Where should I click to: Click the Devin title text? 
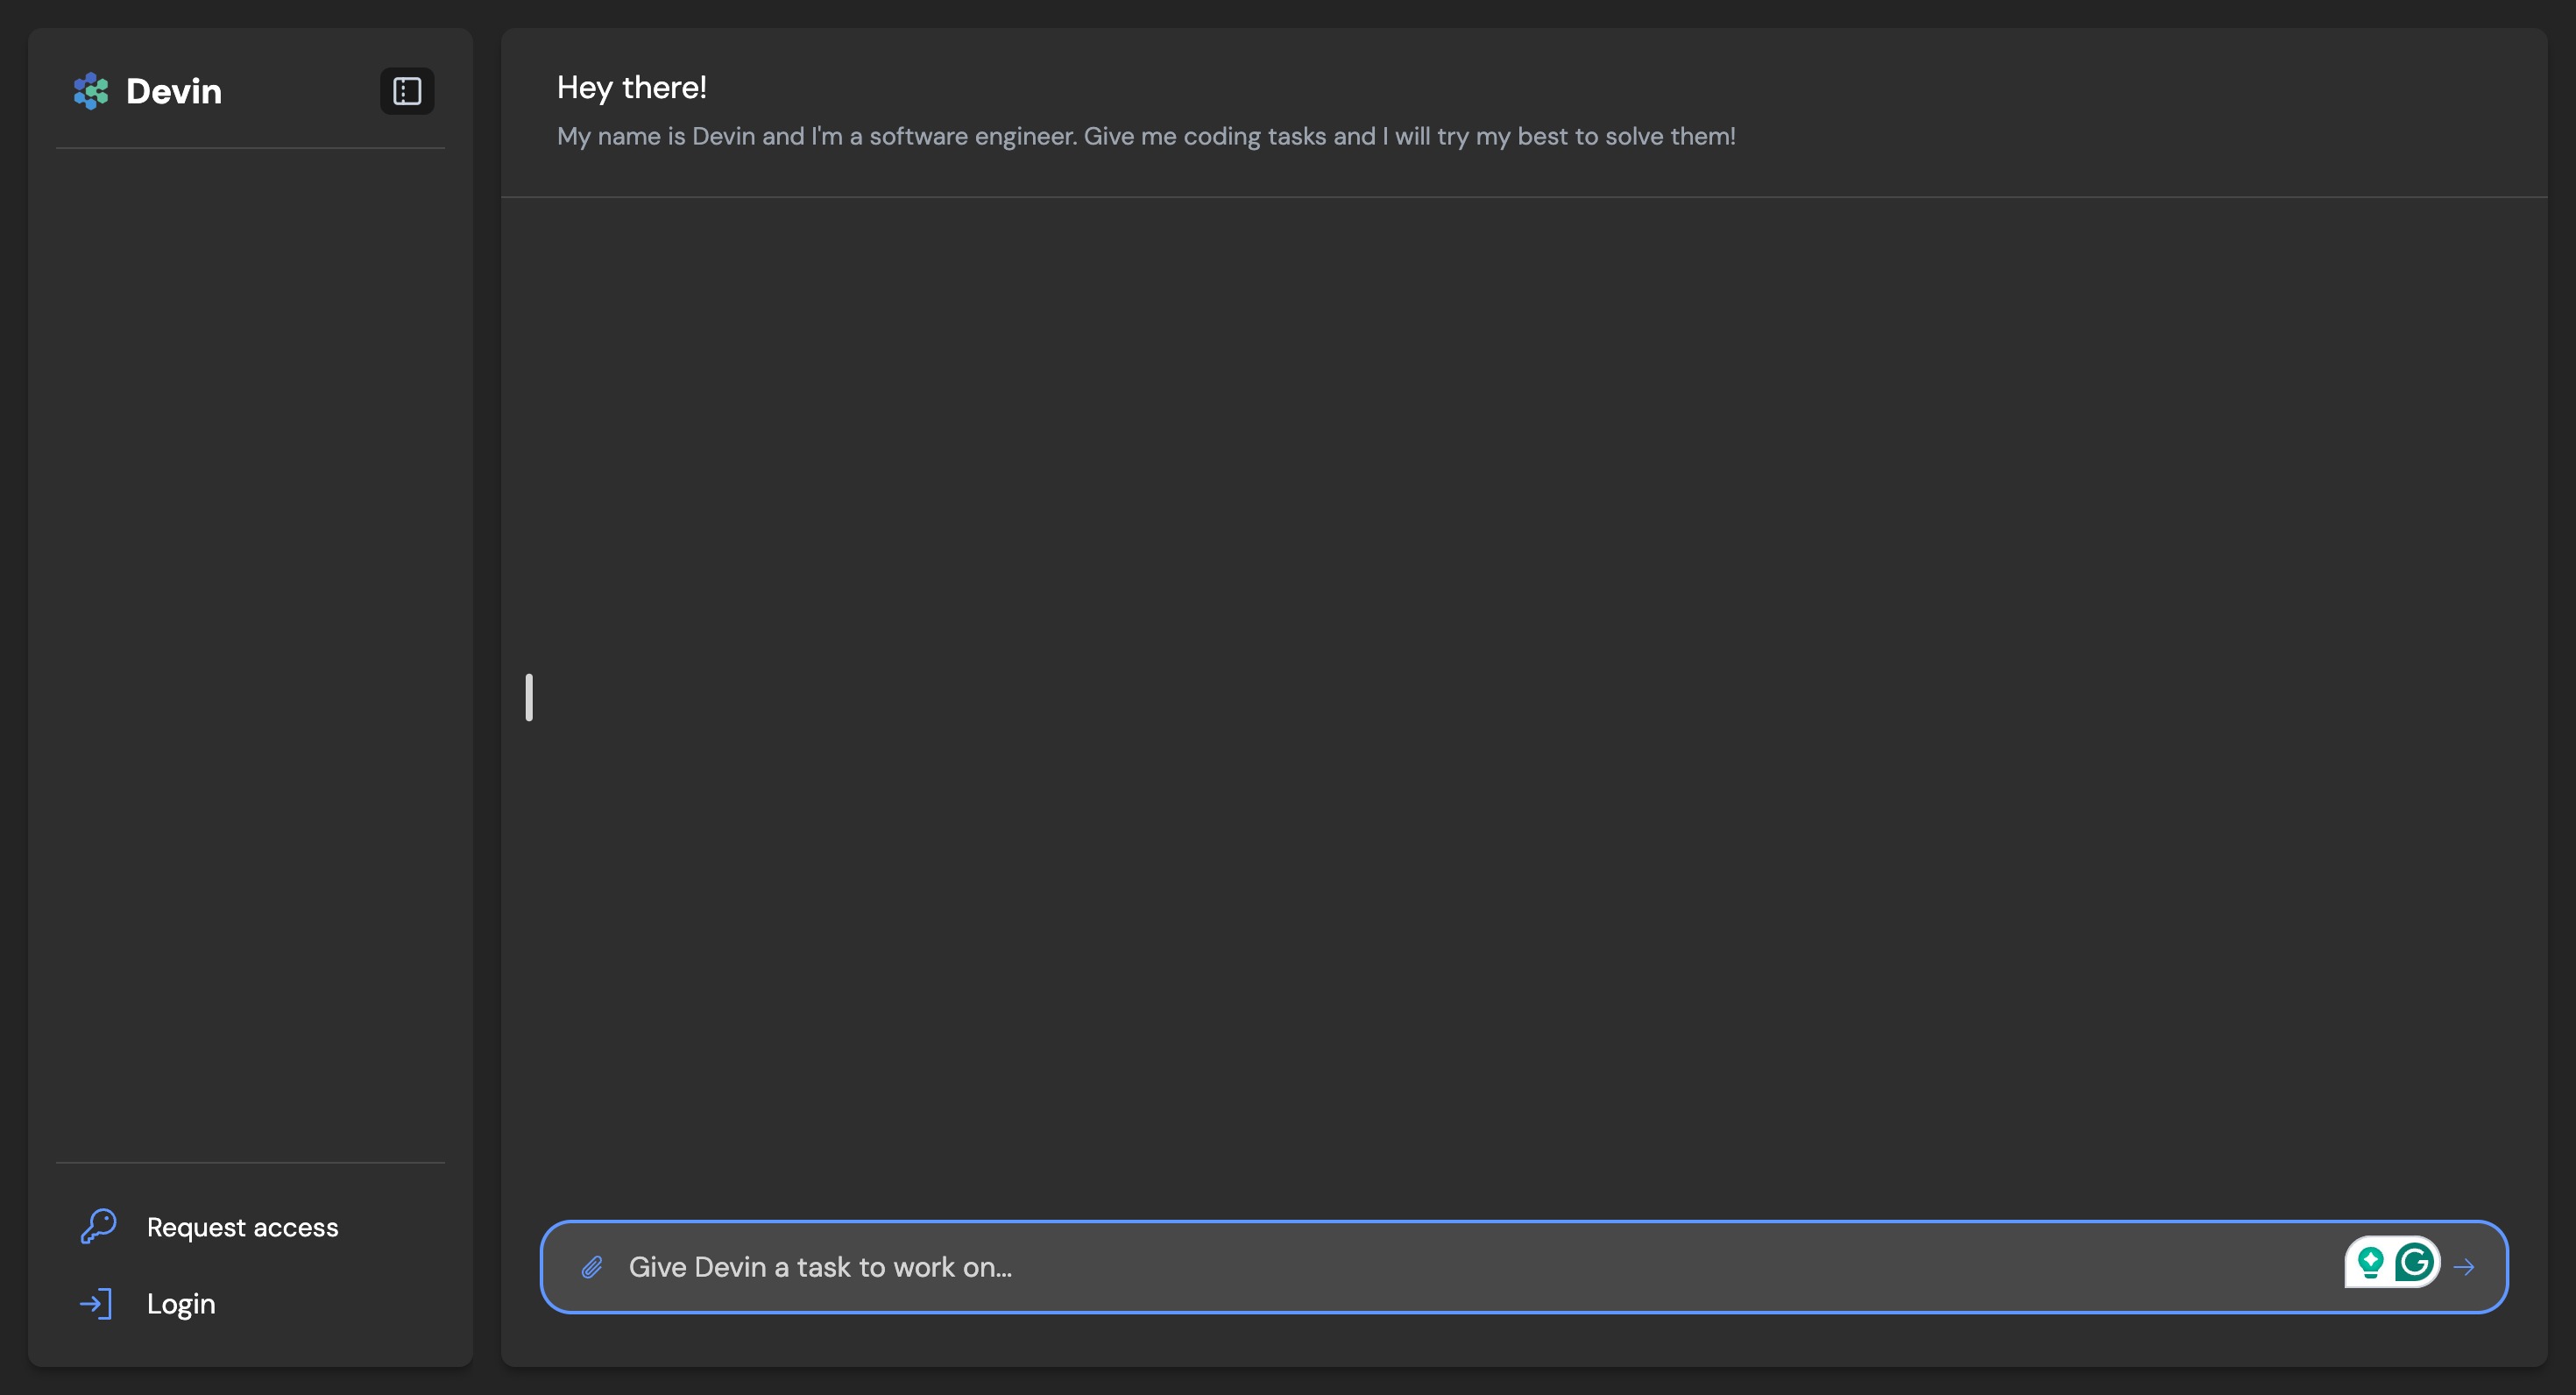click(174, 91)
